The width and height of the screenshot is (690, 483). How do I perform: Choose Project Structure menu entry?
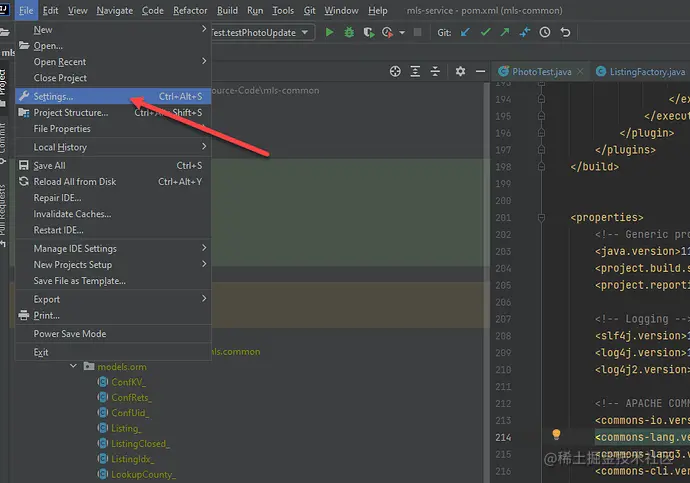114,113
